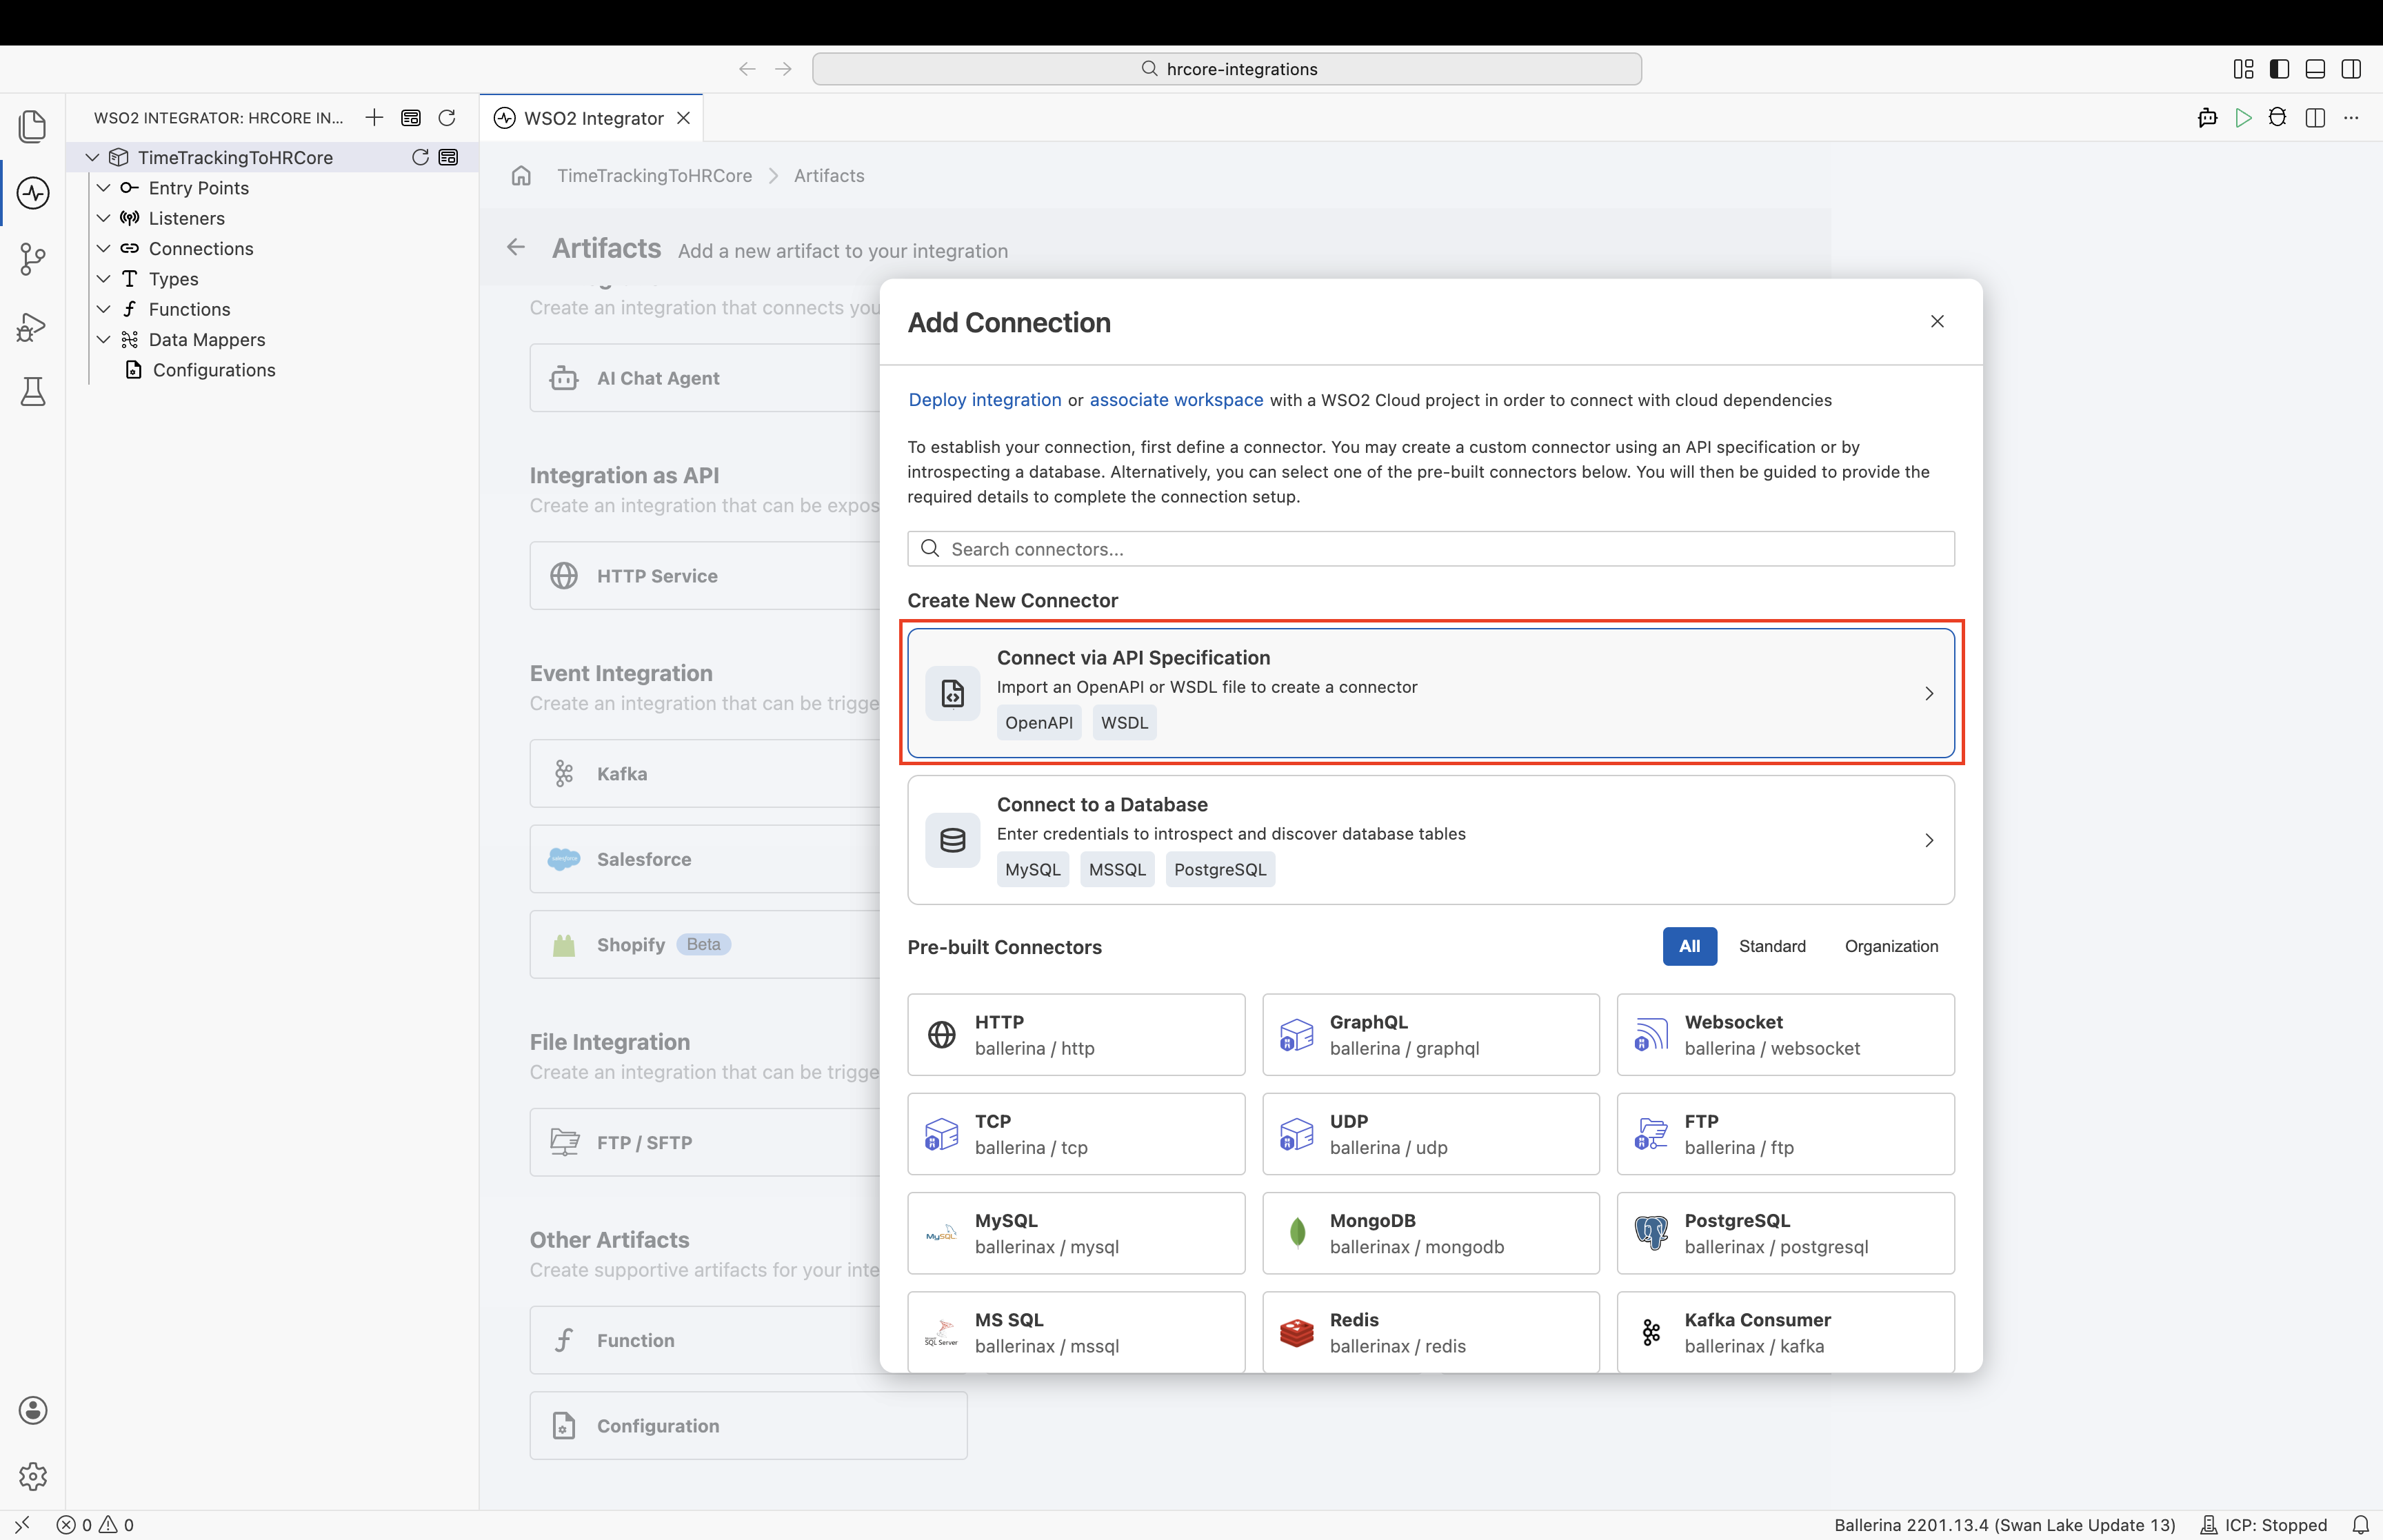Click the home icon in breadcrumb
Viewport: 2383px width, 1540px height.
coord(521,176)
